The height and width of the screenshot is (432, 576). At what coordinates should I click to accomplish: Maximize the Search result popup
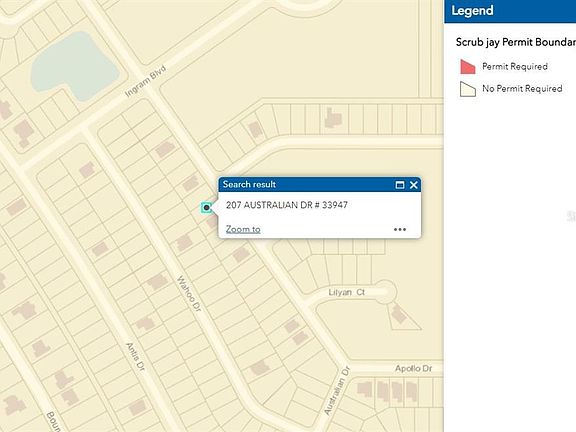(x=400, y=185)
